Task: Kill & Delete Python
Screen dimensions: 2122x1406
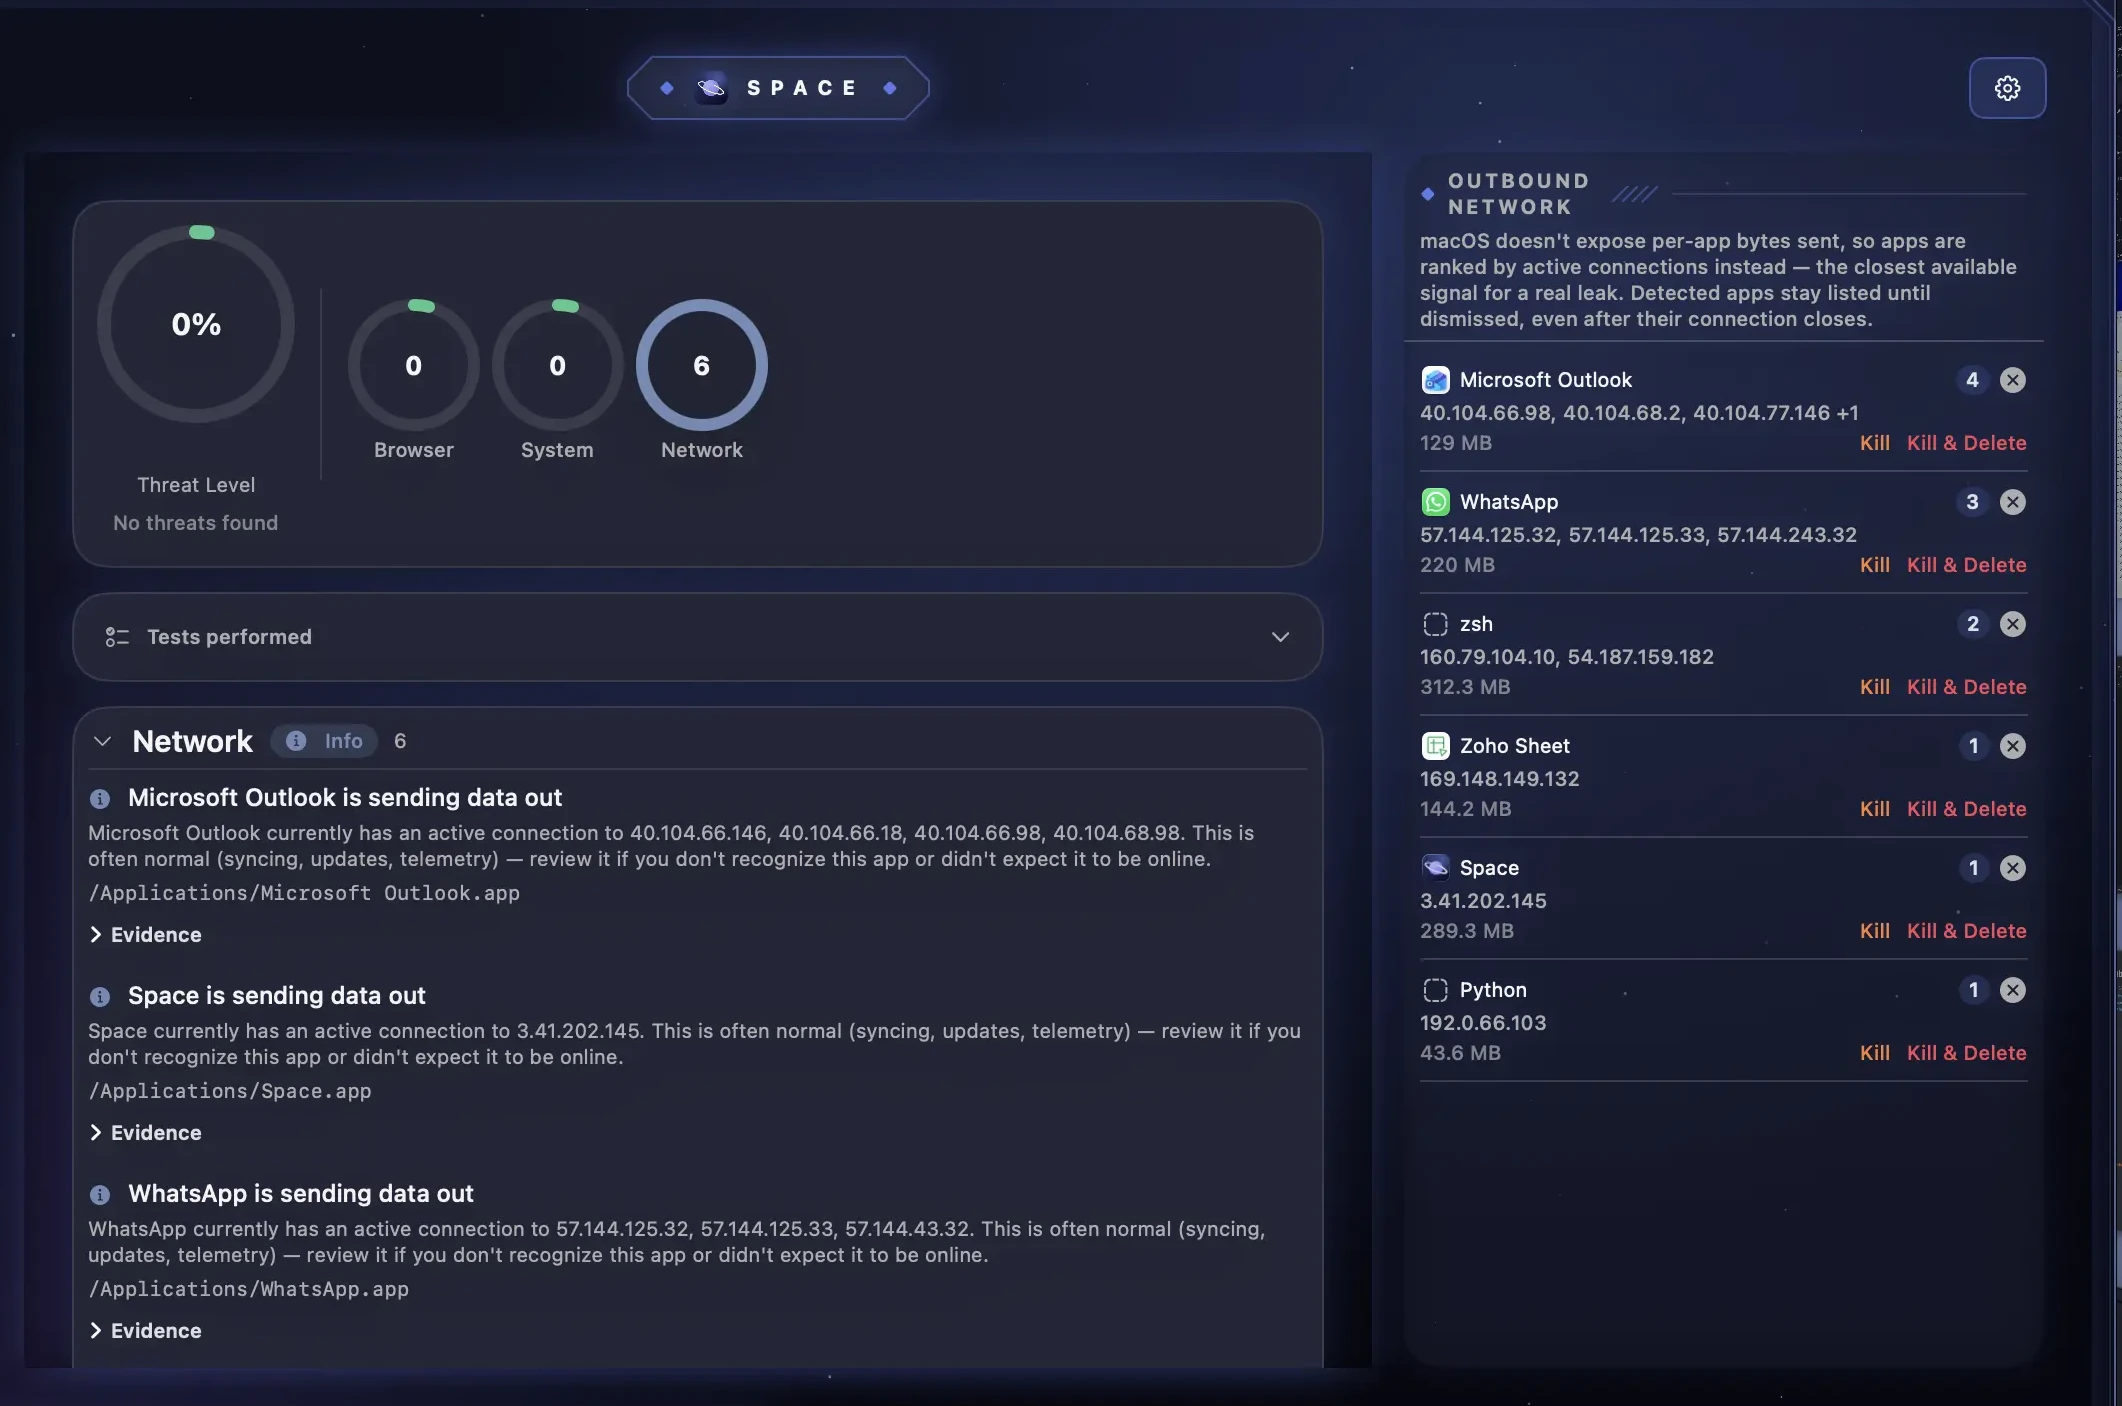Action: pyautogui.click(x=1966, y=1053)
